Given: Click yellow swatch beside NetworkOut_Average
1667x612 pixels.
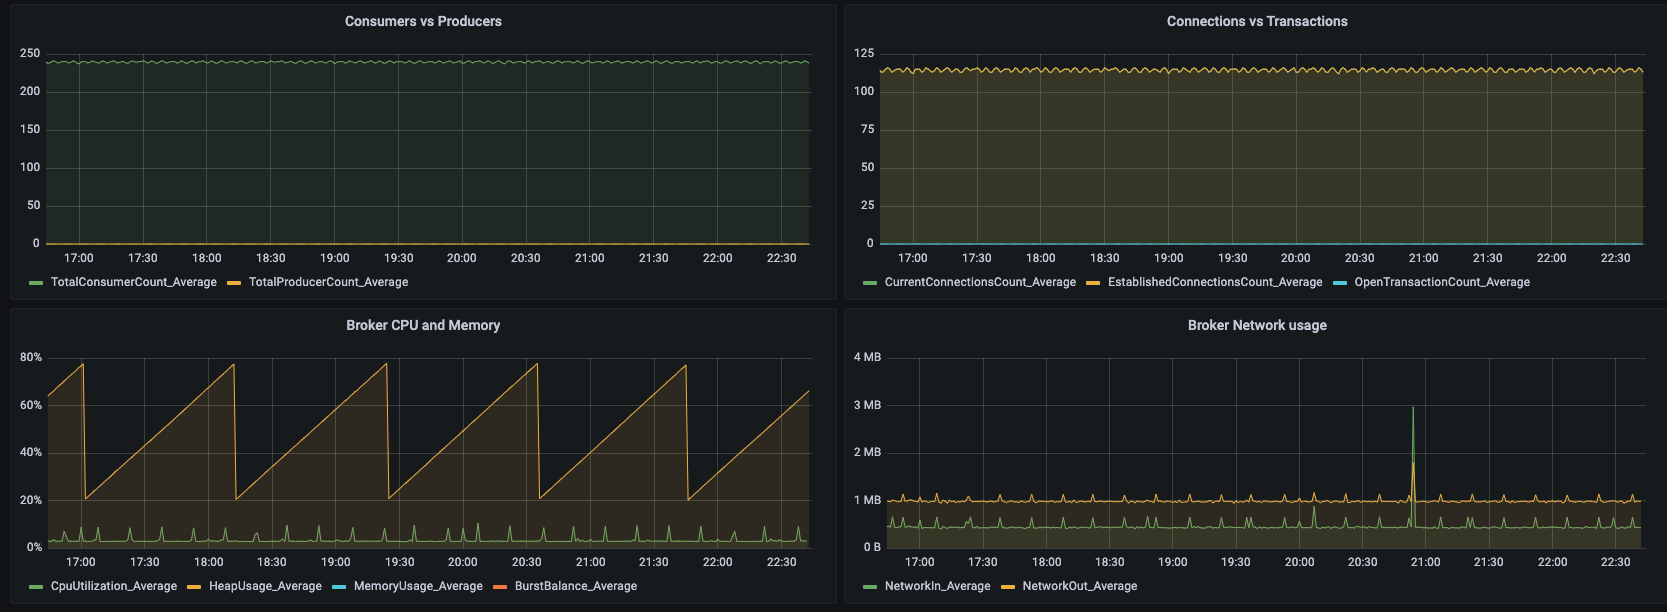Looking at the screenshot, I should coord(1008,587).
